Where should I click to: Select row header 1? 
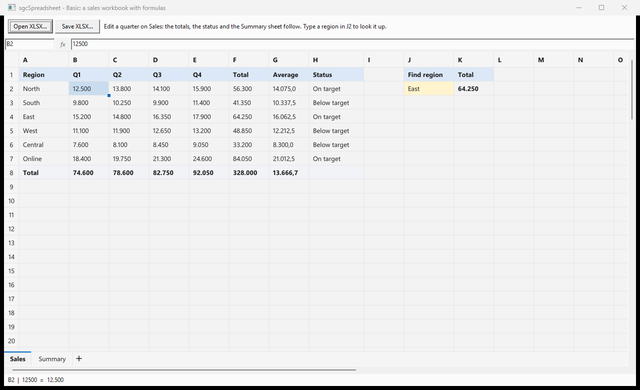tap(11, 75)
